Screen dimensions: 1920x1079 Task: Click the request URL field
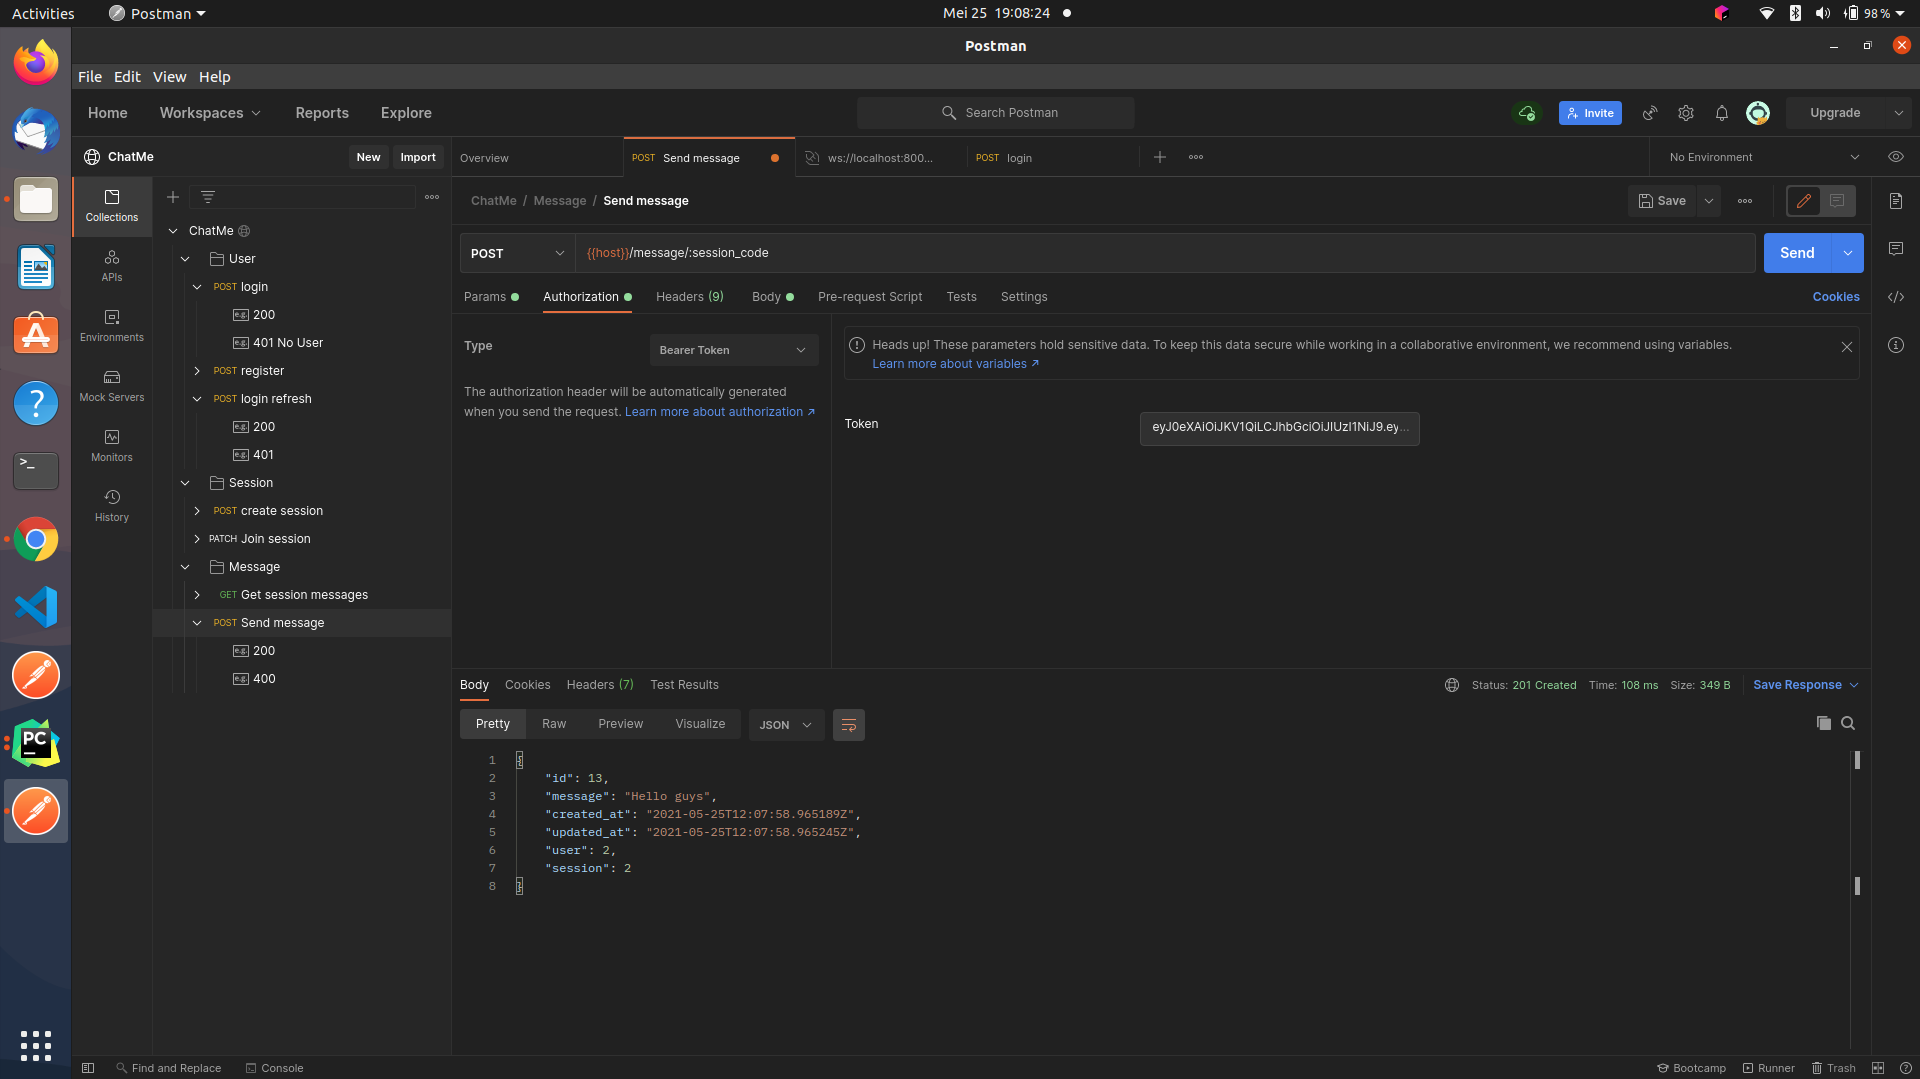pos(1165,253)
